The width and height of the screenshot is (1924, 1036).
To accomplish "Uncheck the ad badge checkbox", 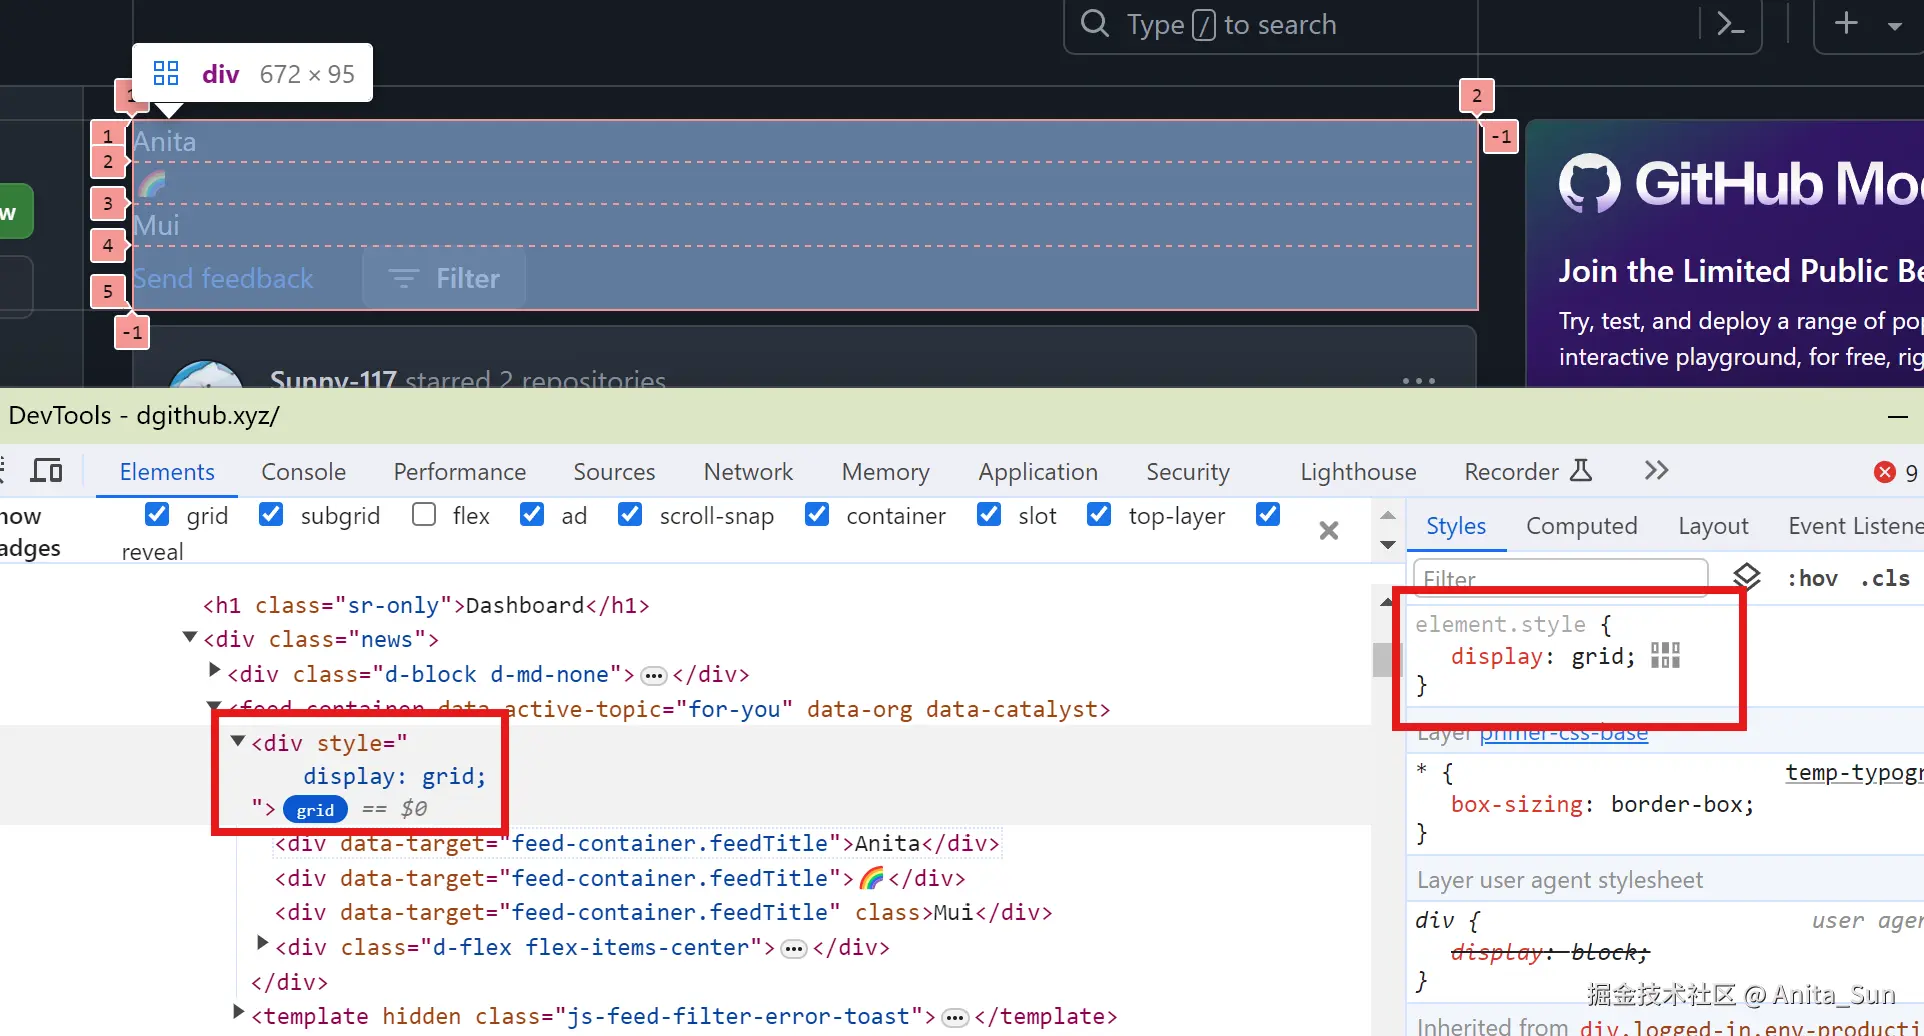I will point(532,514).
